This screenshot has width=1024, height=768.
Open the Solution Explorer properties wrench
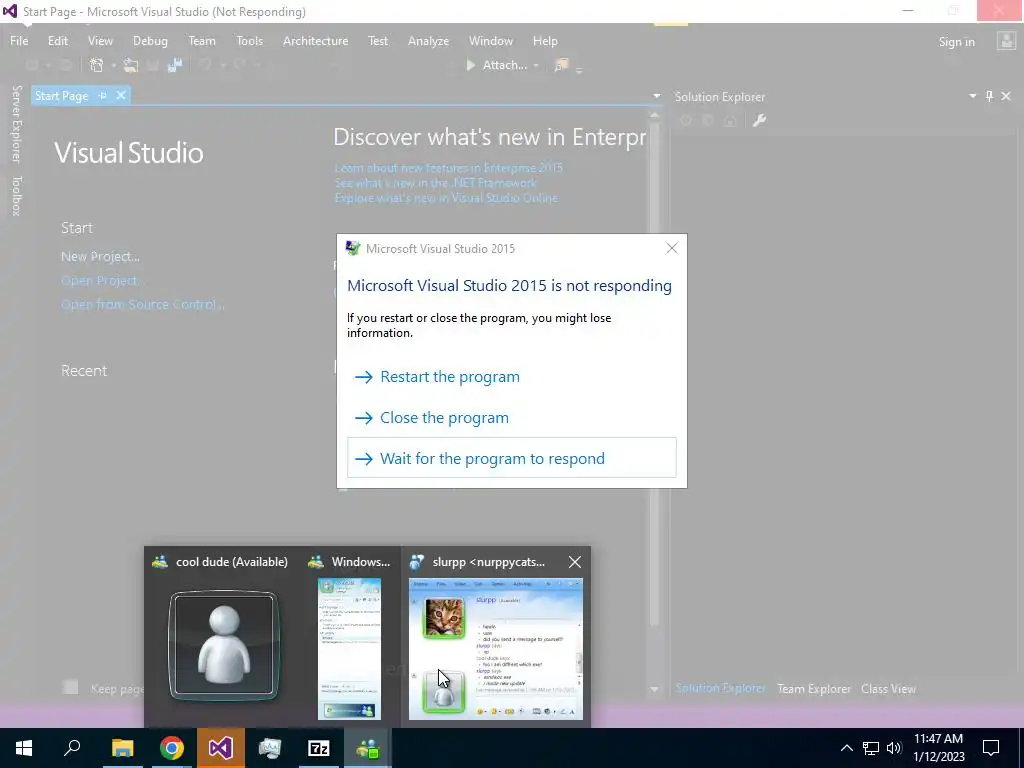coord(759,120)
